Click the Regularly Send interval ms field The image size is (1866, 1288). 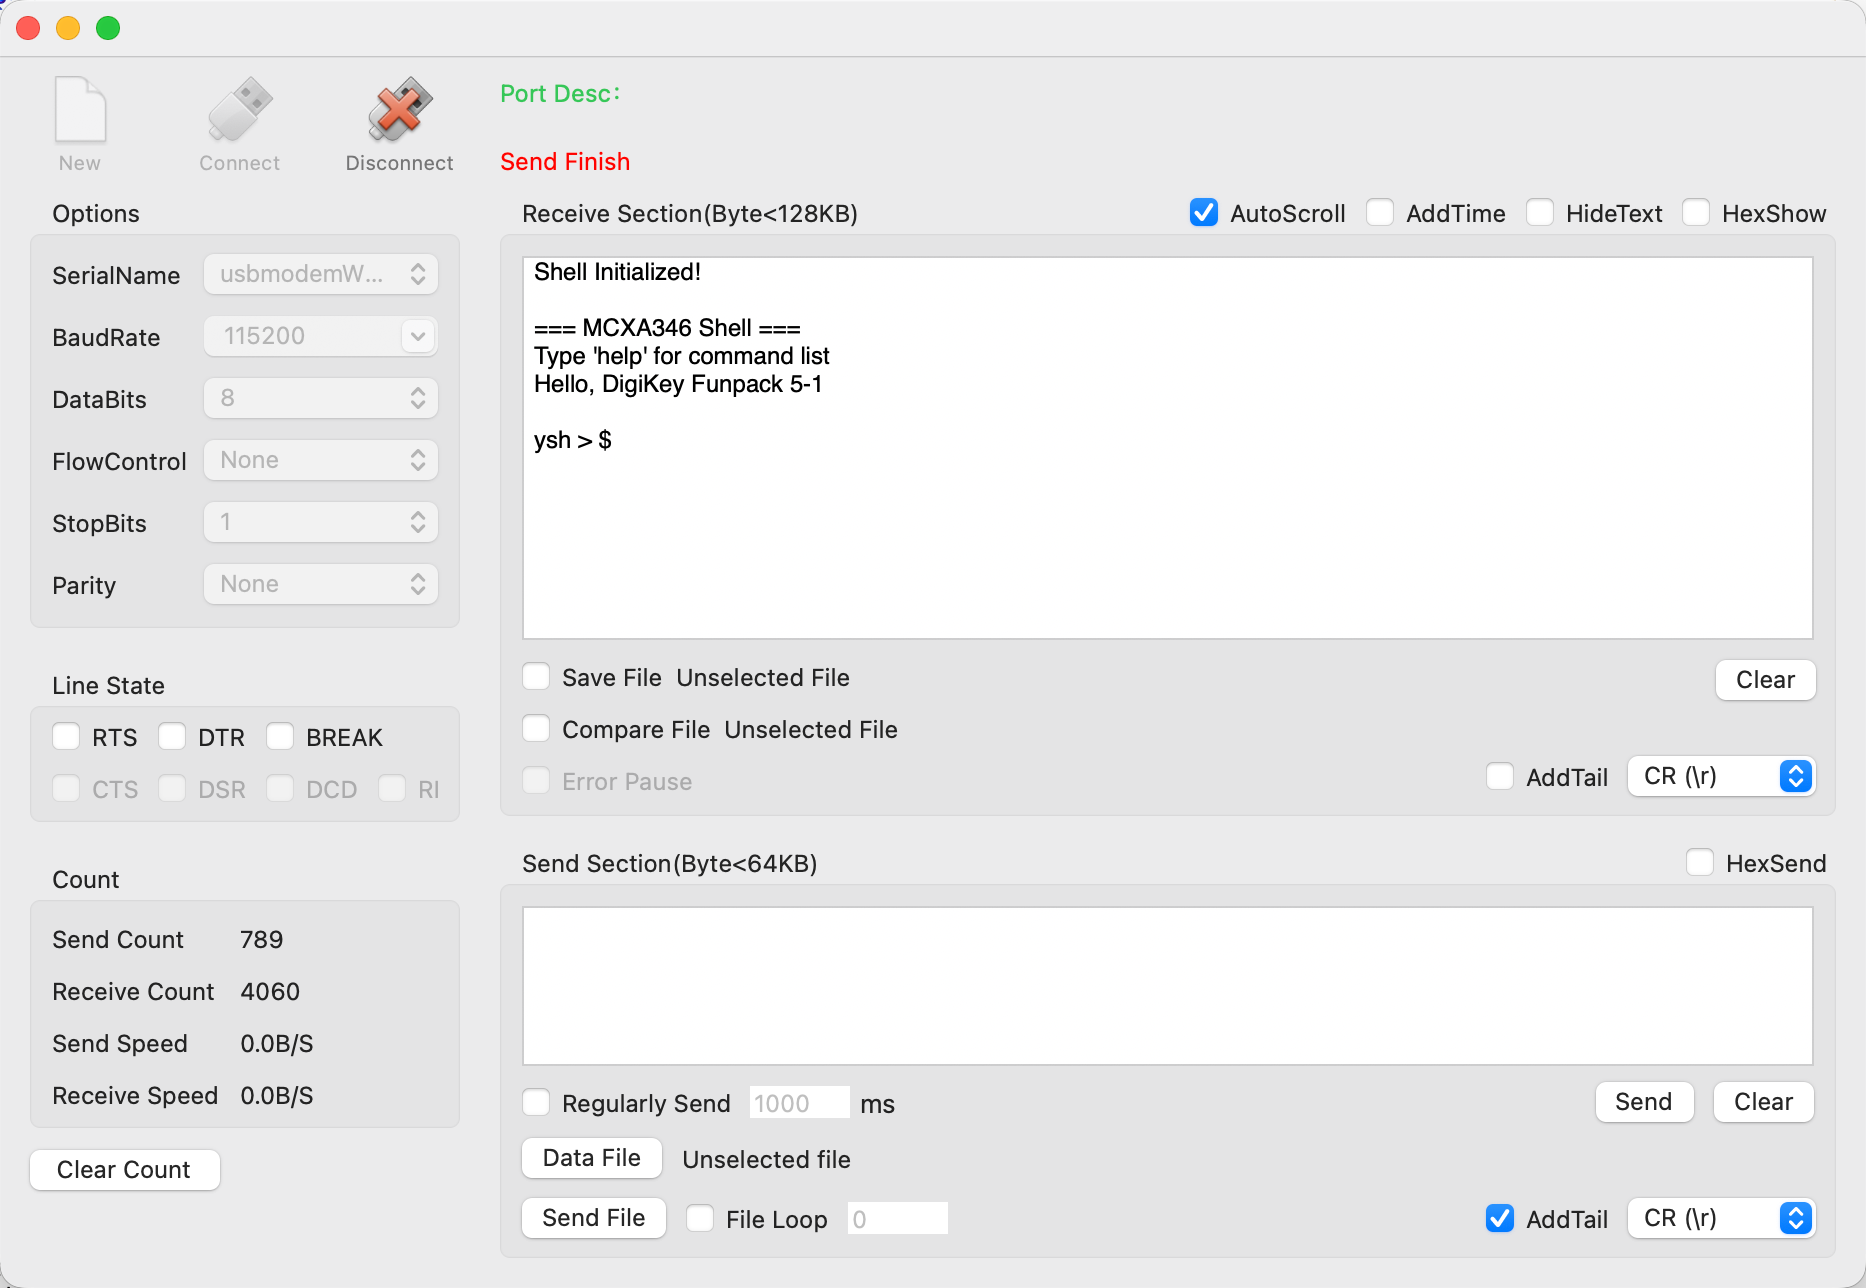point(798,1103)
